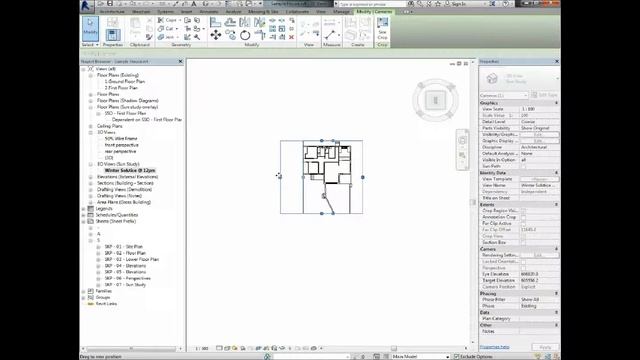Toggle the Annotation Crop checkbox
This screenshot has width=640, height=360.
click(523, 217)
